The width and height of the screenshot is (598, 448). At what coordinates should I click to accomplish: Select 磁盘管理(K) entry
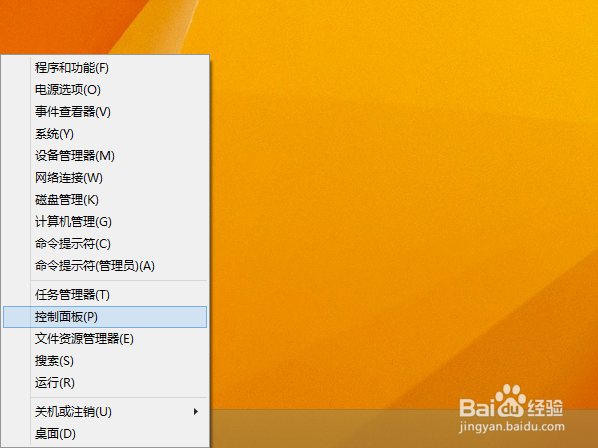105,200
